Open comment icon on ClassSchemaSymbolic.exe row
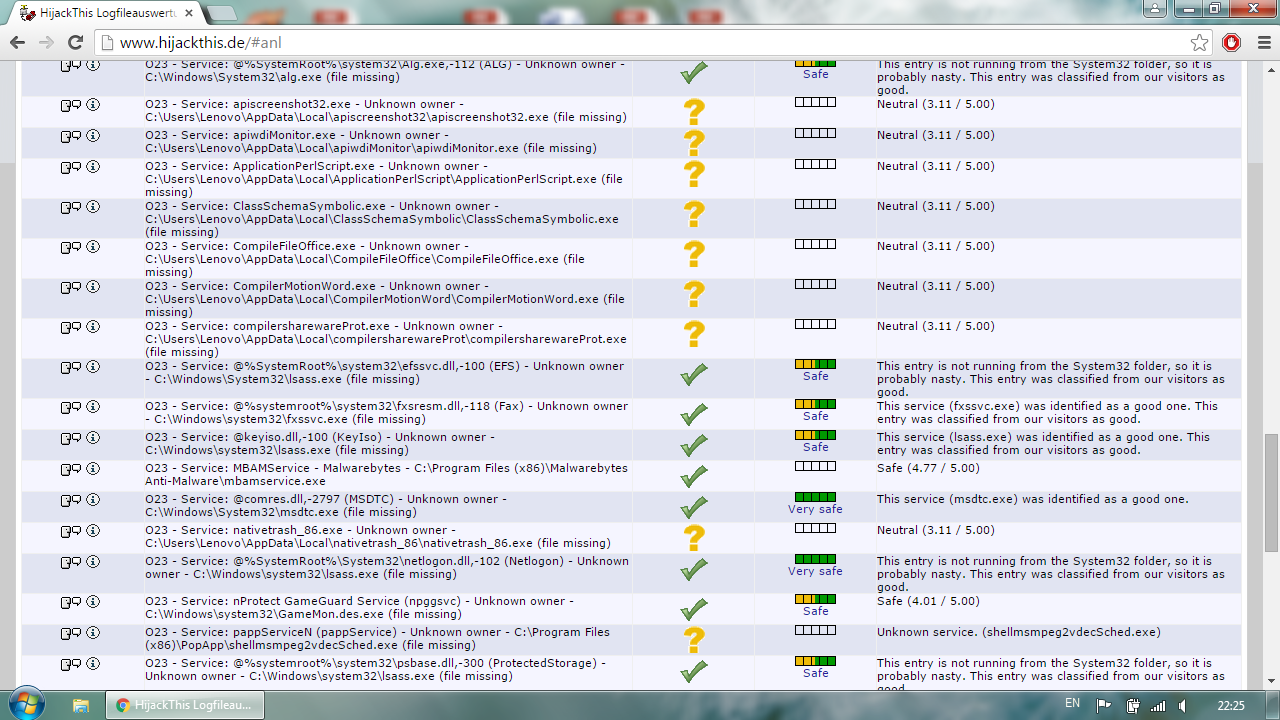 [71, 207]
